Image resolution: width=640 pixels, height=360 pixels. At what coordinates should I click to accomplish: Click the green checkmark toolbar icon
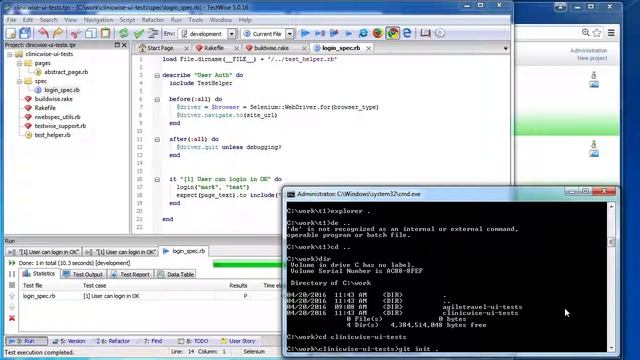coord(139,33)
